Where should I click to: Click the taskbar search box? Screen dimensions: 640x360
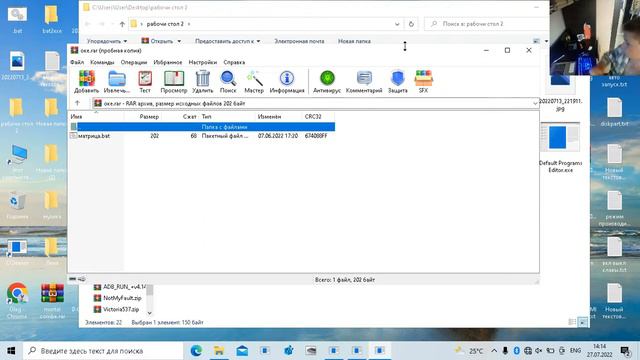[103, 351]
